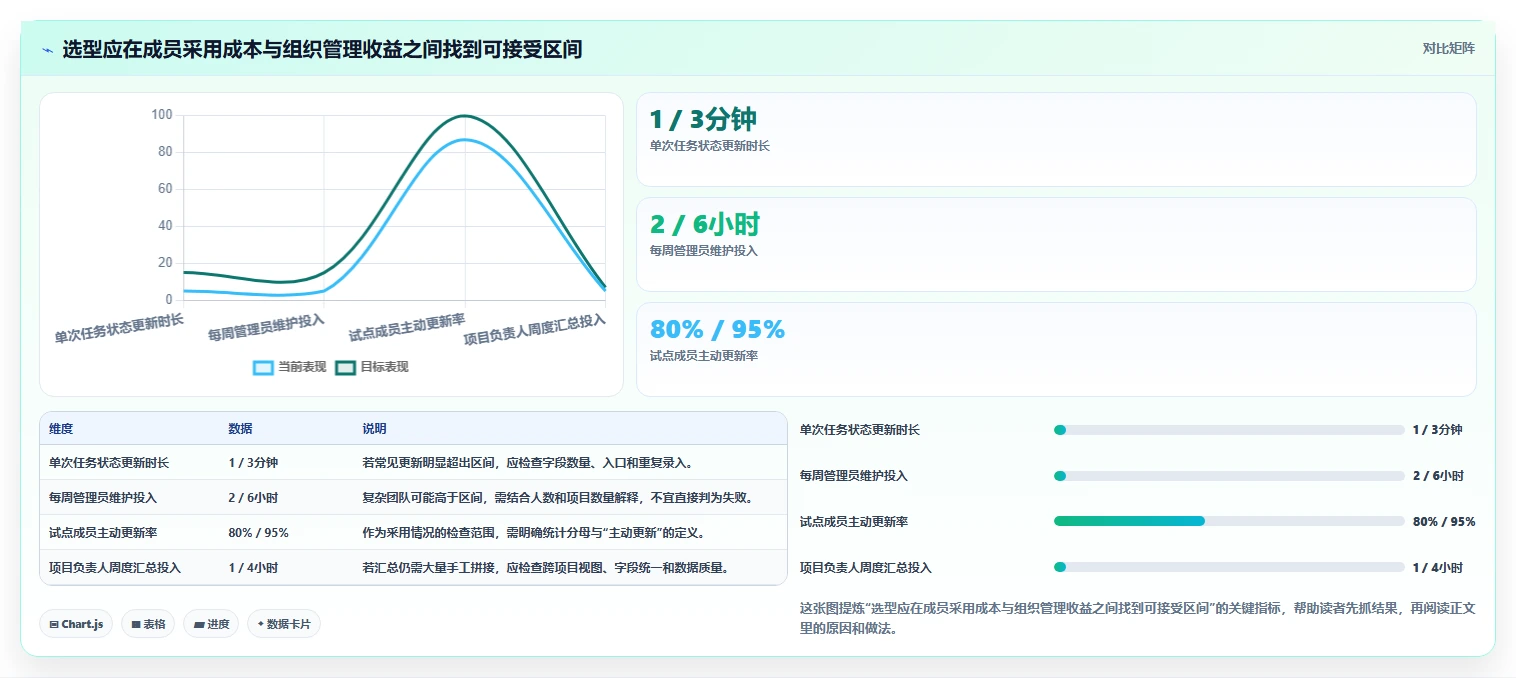Click the chart's 项目负责人周度汇总投入 axis label
1516x678 pixels.
535,329
